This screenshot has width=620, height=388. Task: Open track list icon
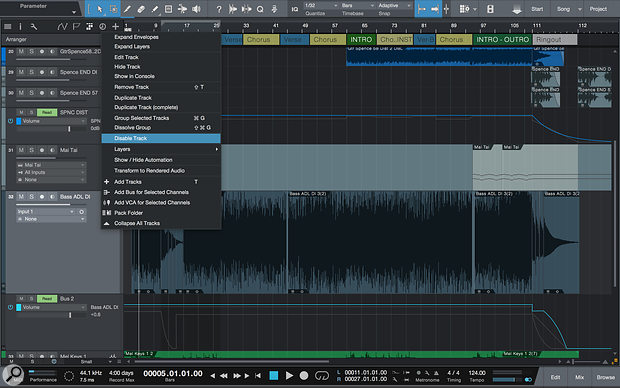click(x=8, y=26)
